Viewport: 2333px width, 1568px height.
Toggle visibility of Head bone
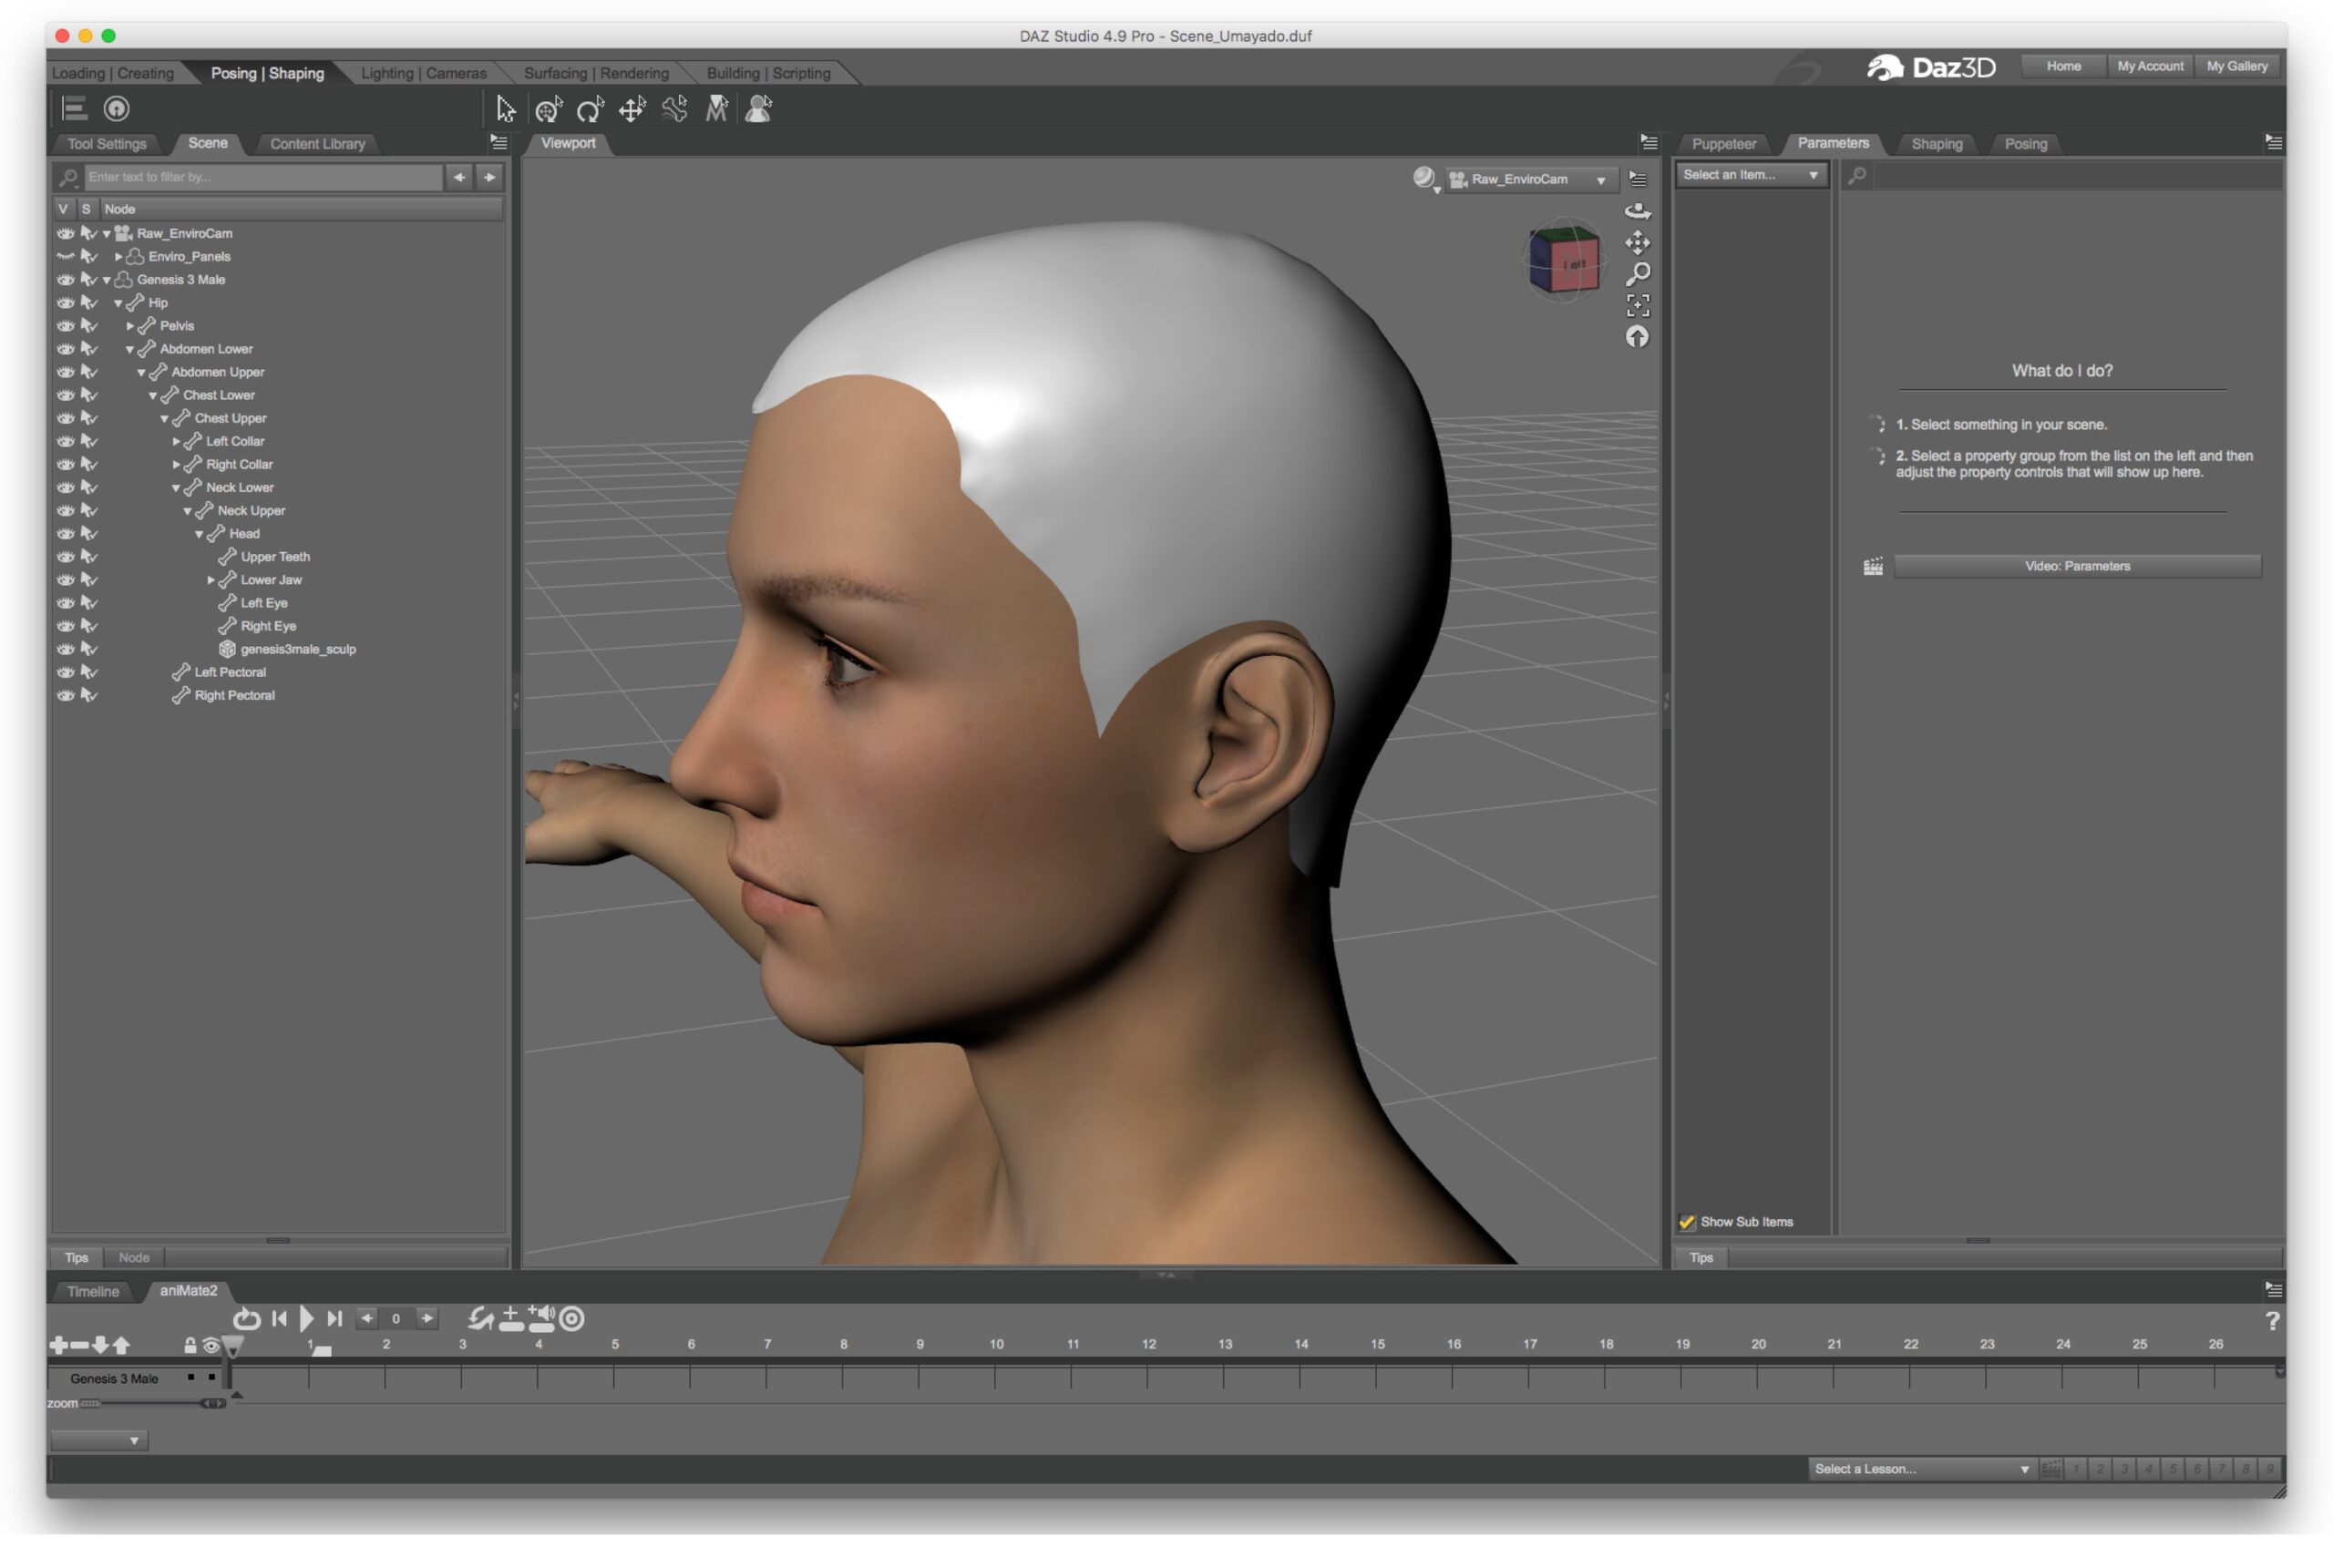coord(65,534)
